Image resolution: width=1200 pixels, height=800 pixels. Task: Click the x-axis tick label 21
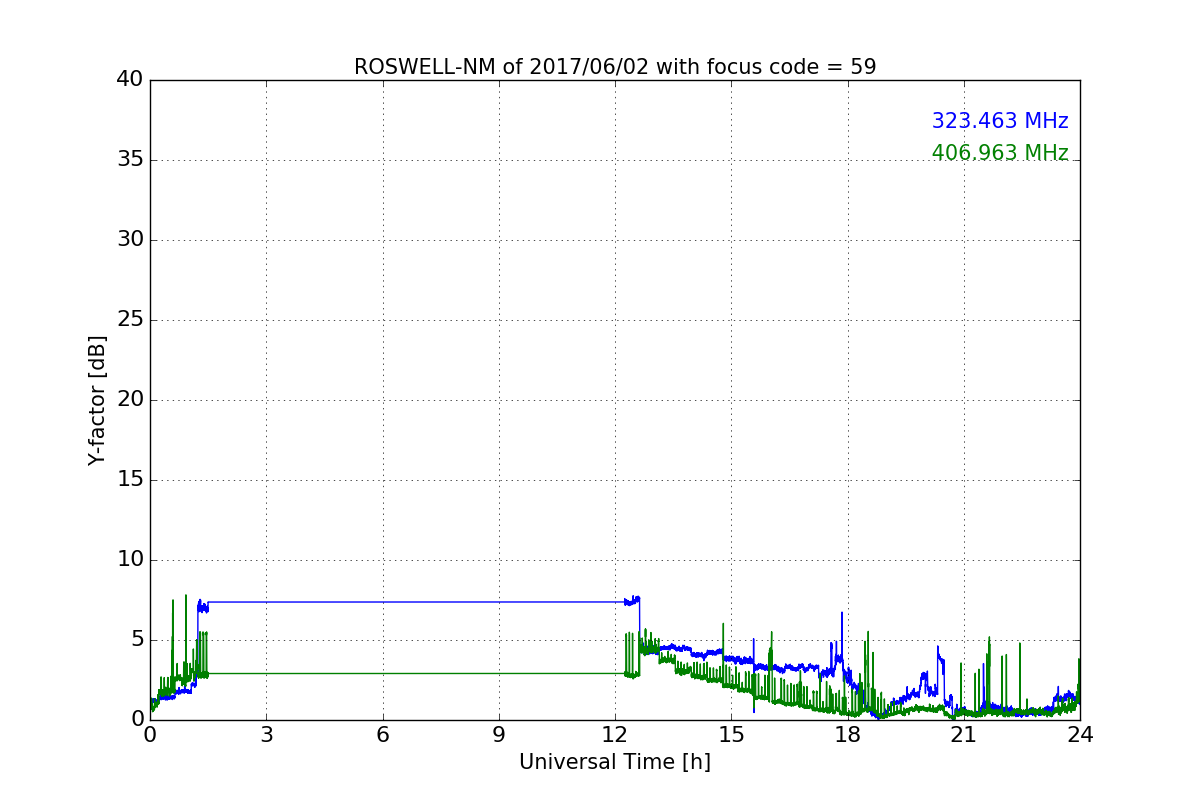tap(964, 735)
